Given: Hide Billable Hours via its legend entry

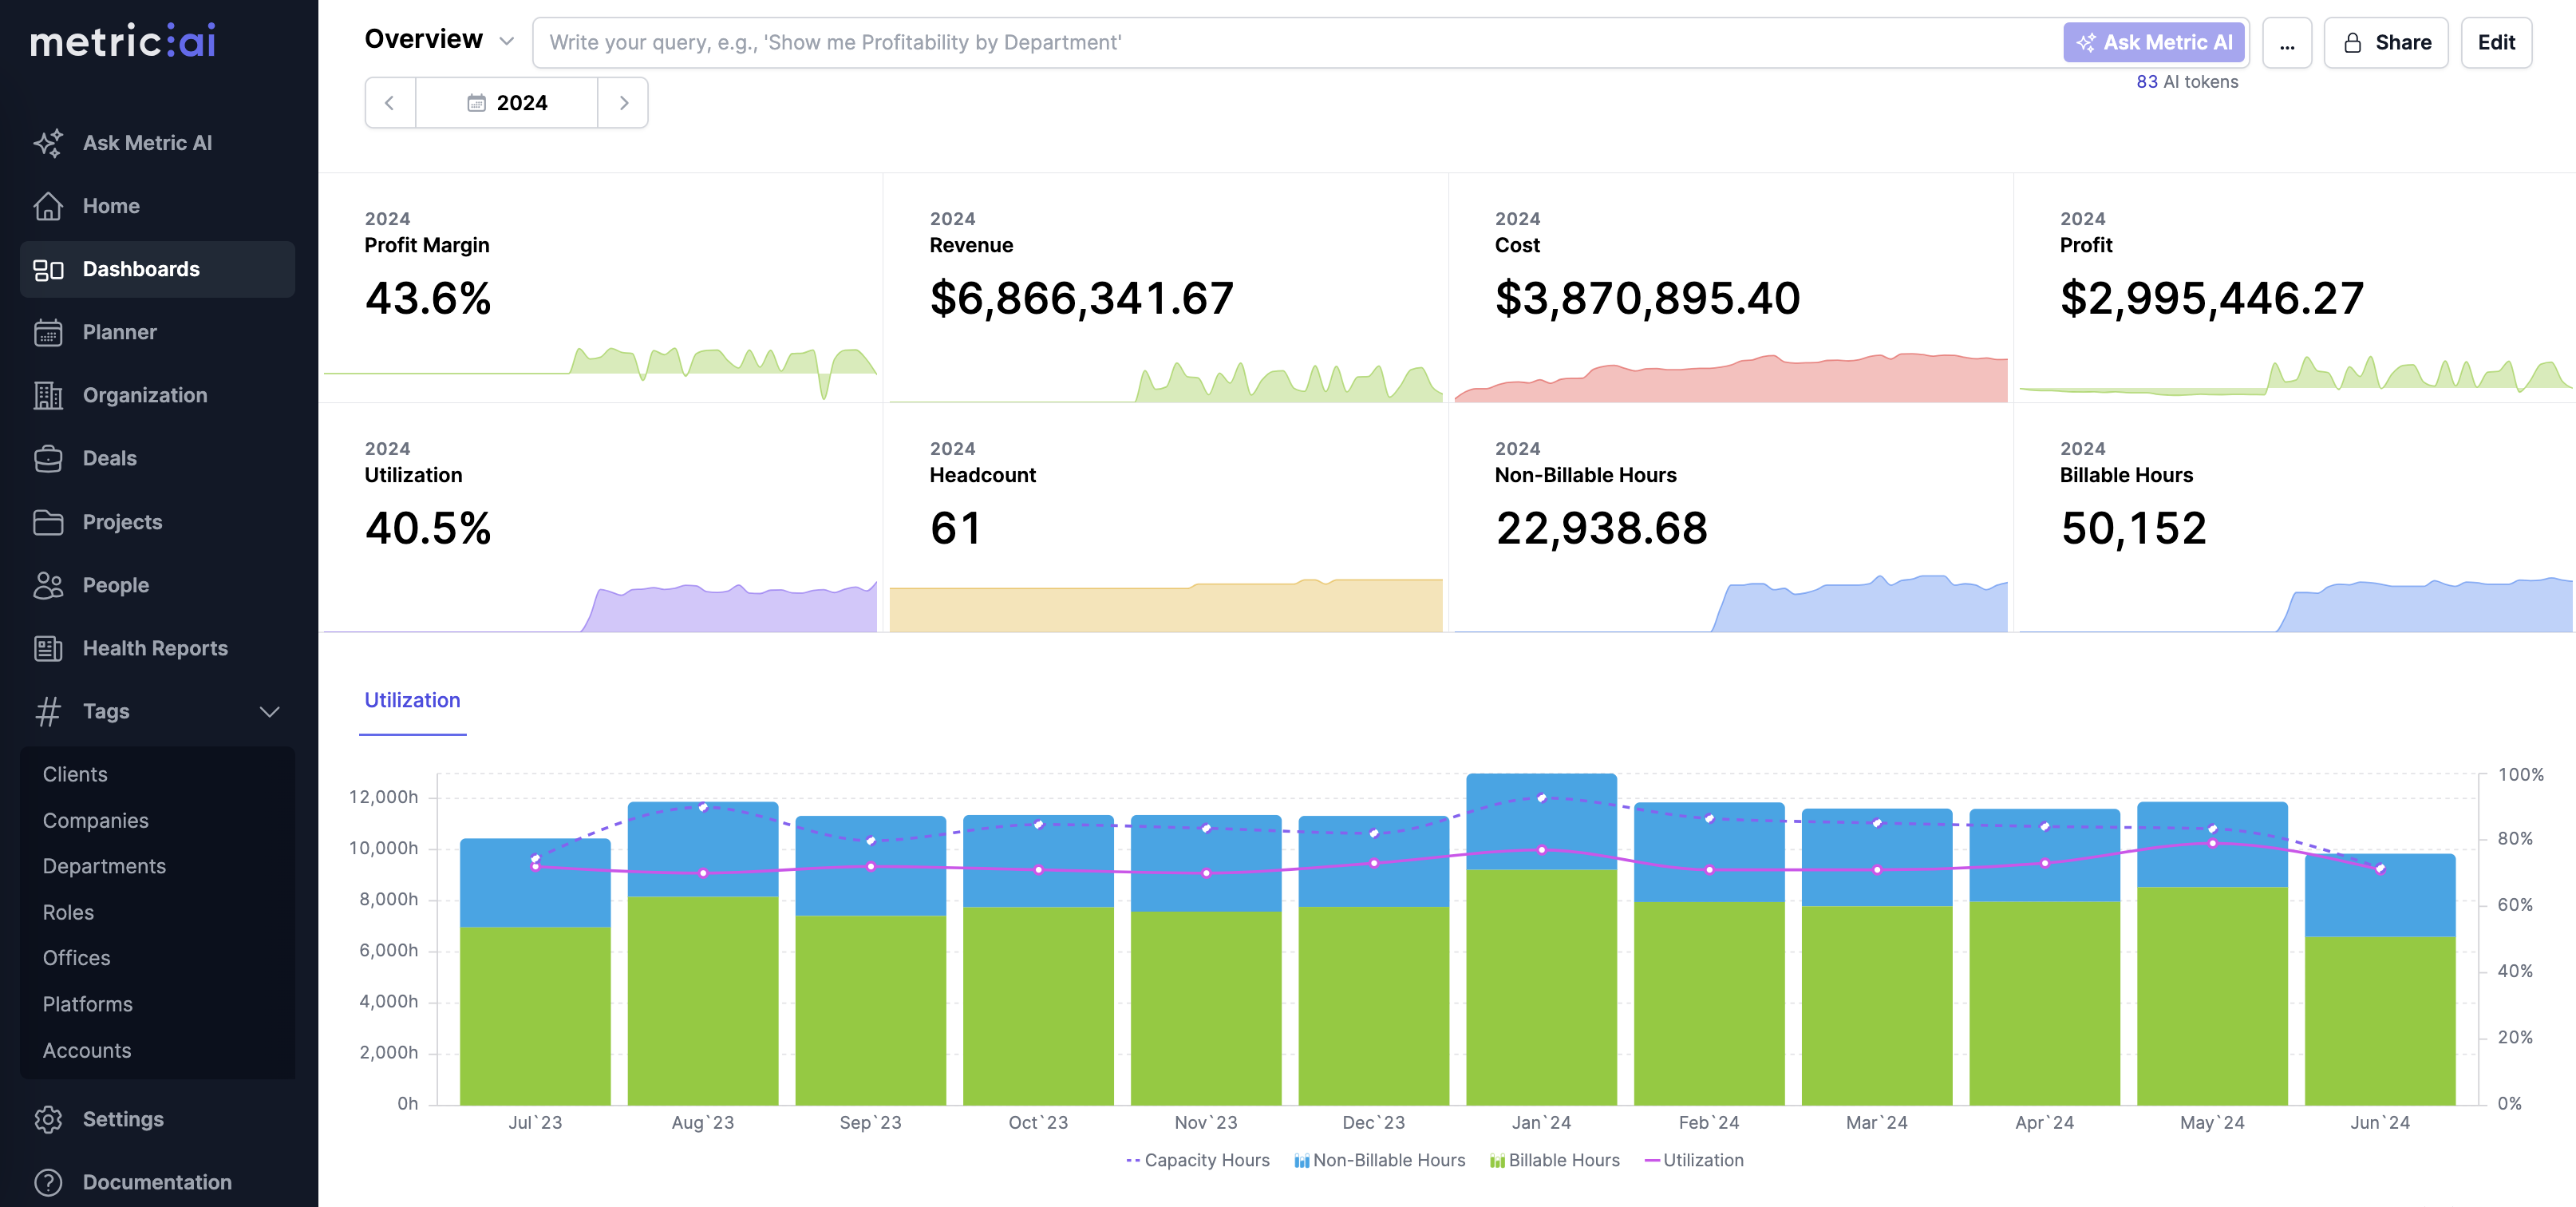Looking at the screenshot, I should (1554, 1160).
